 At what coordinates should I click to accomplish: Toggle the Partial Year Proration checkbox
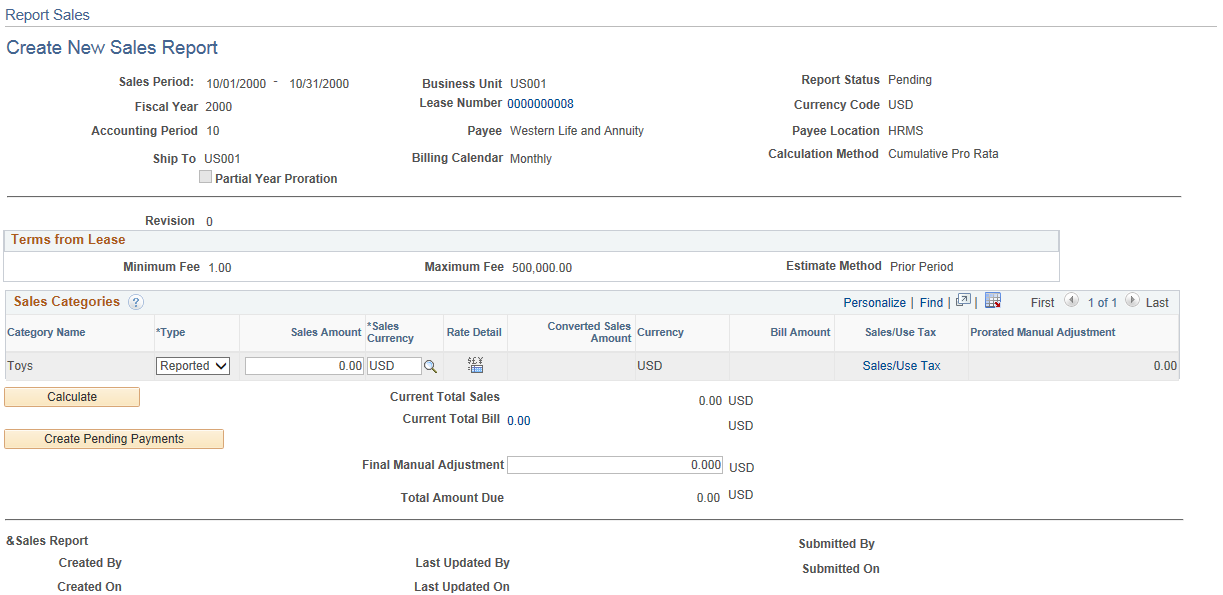[x=205, y=177]
